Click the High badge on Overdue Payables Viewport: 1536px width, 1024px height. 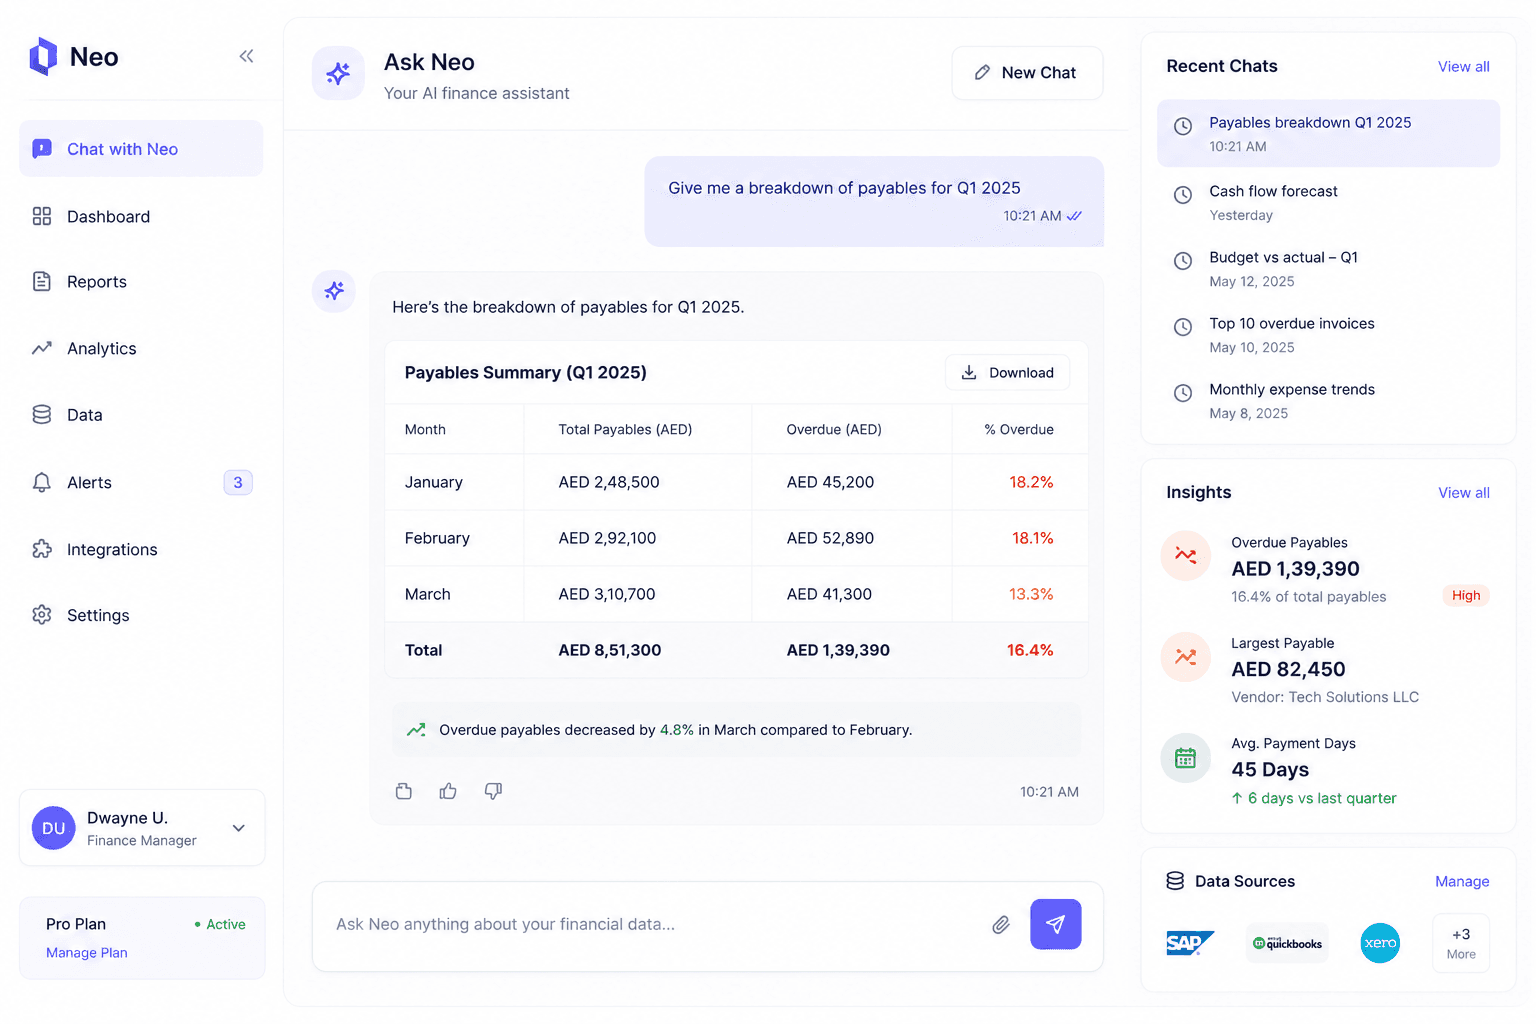pos(1466,595)
